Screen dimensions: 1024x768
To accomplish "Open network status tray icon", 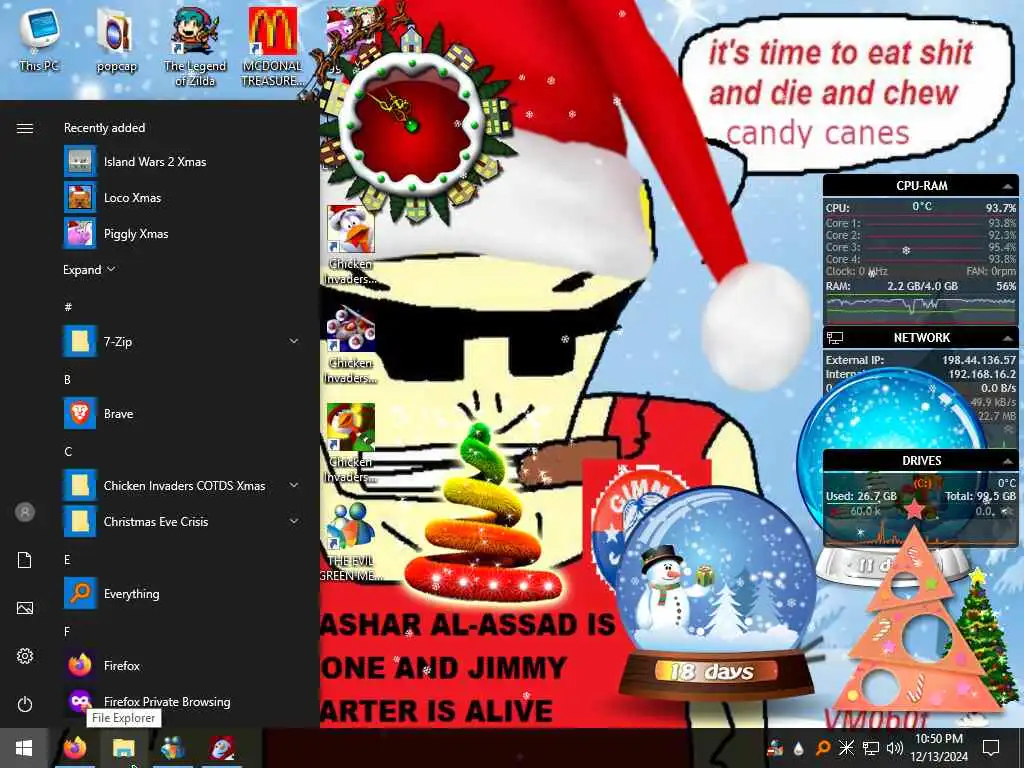I will [871, 748].
